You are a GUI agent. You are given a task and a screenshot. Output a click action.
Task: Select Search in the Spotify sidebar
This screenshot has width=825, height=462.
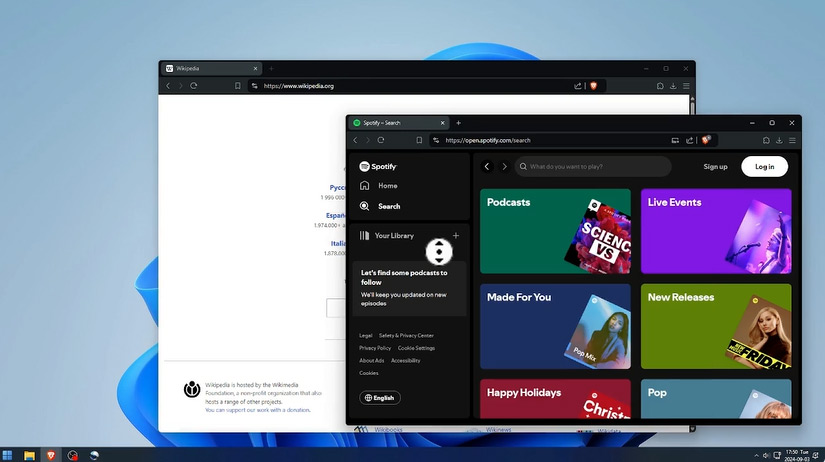tap(379, 206)
